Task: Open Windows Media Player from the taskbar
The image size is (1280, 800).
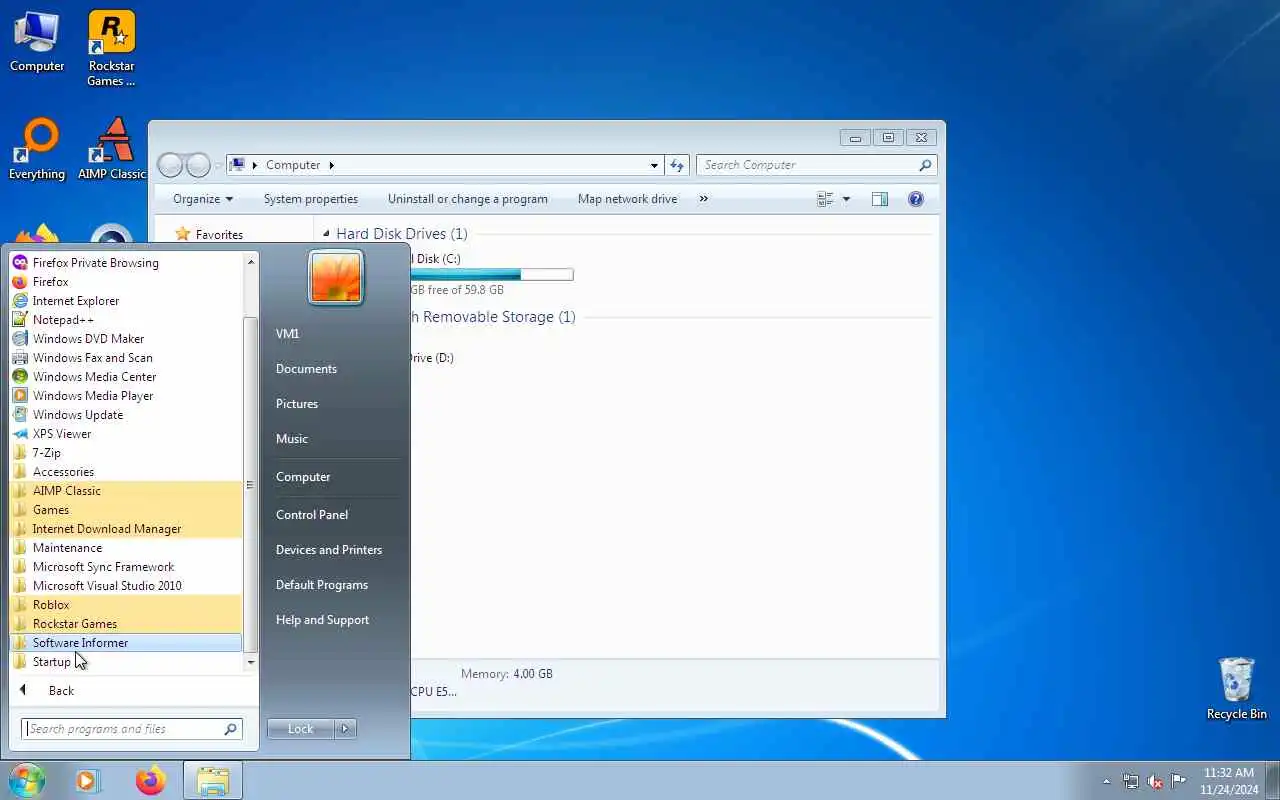Action: (89, 780)
